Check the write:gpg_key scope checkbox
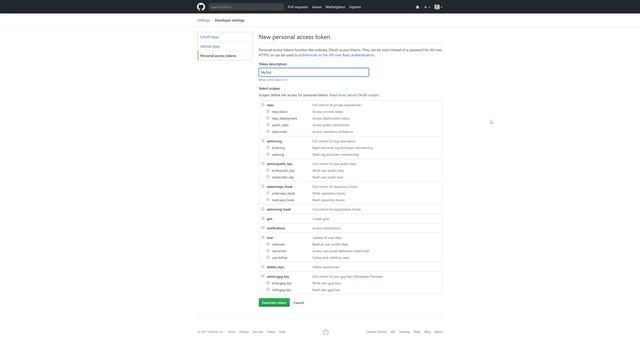 268,283
